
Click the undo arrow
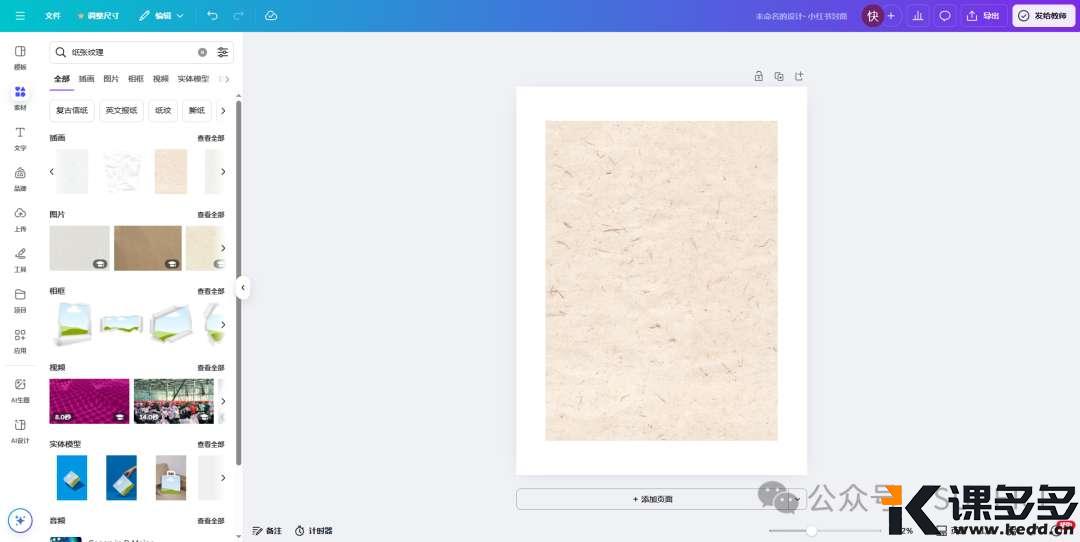(x=212, y=16)
